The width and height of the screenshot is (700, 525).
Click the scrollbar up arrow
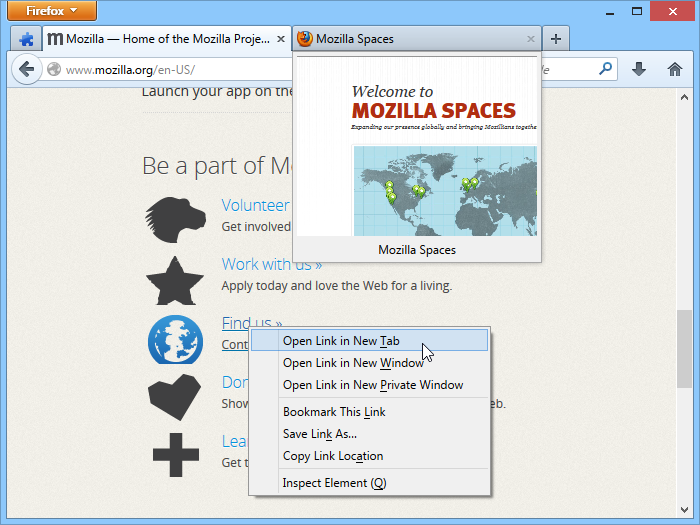684,97
